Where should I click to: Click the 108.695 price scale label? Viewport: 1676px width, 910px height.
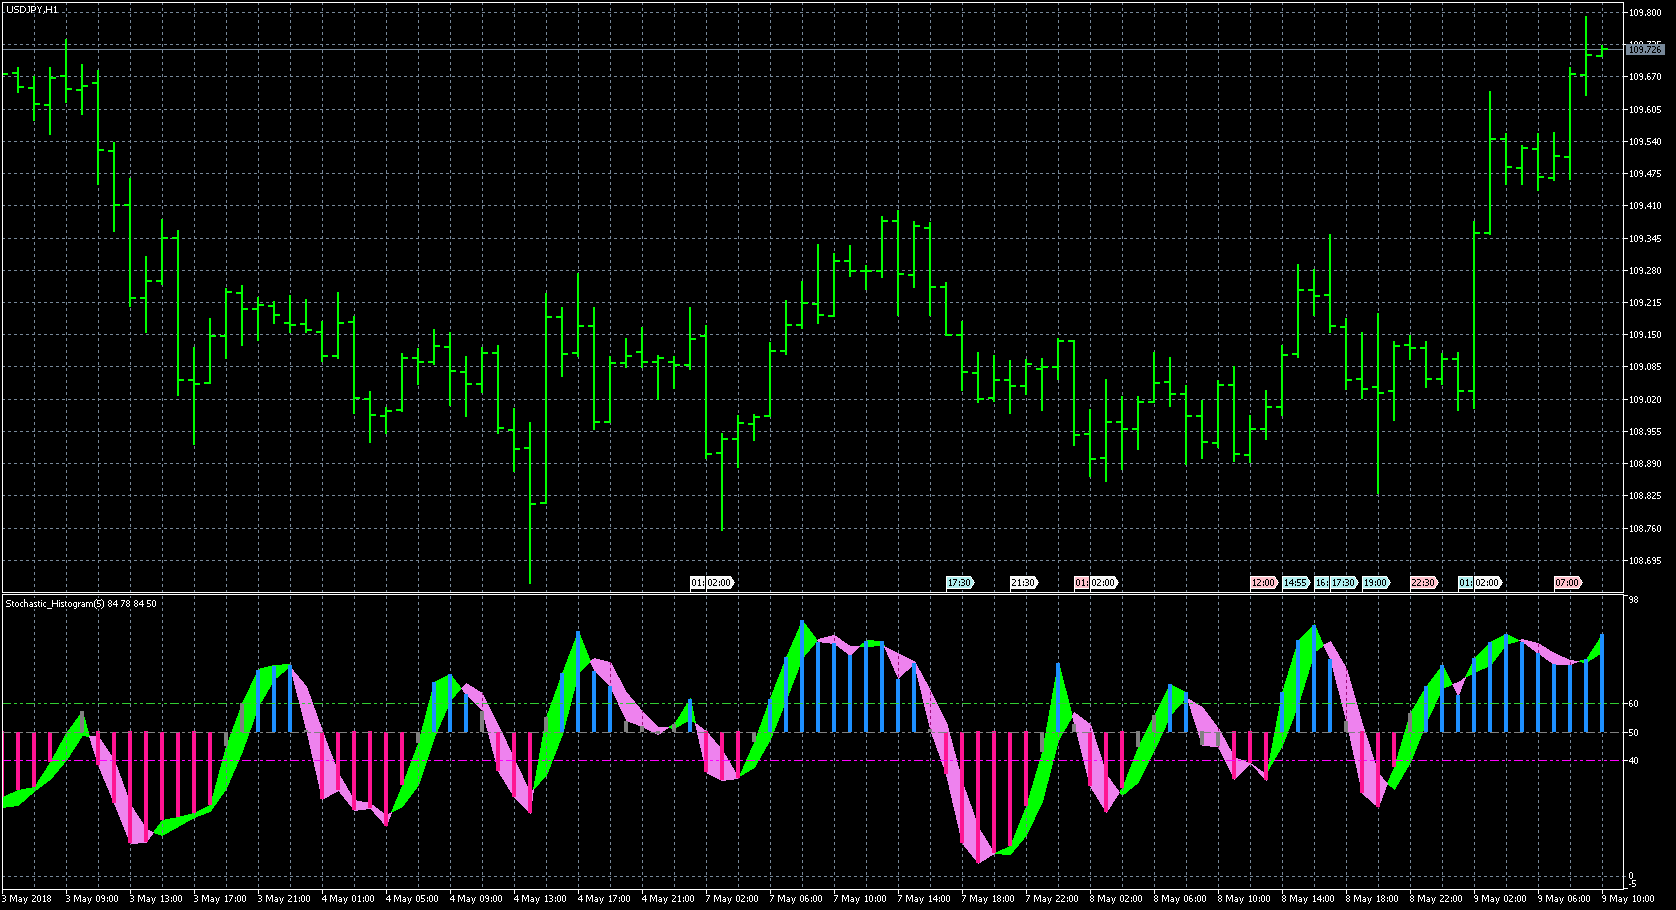pos(1645,561)
